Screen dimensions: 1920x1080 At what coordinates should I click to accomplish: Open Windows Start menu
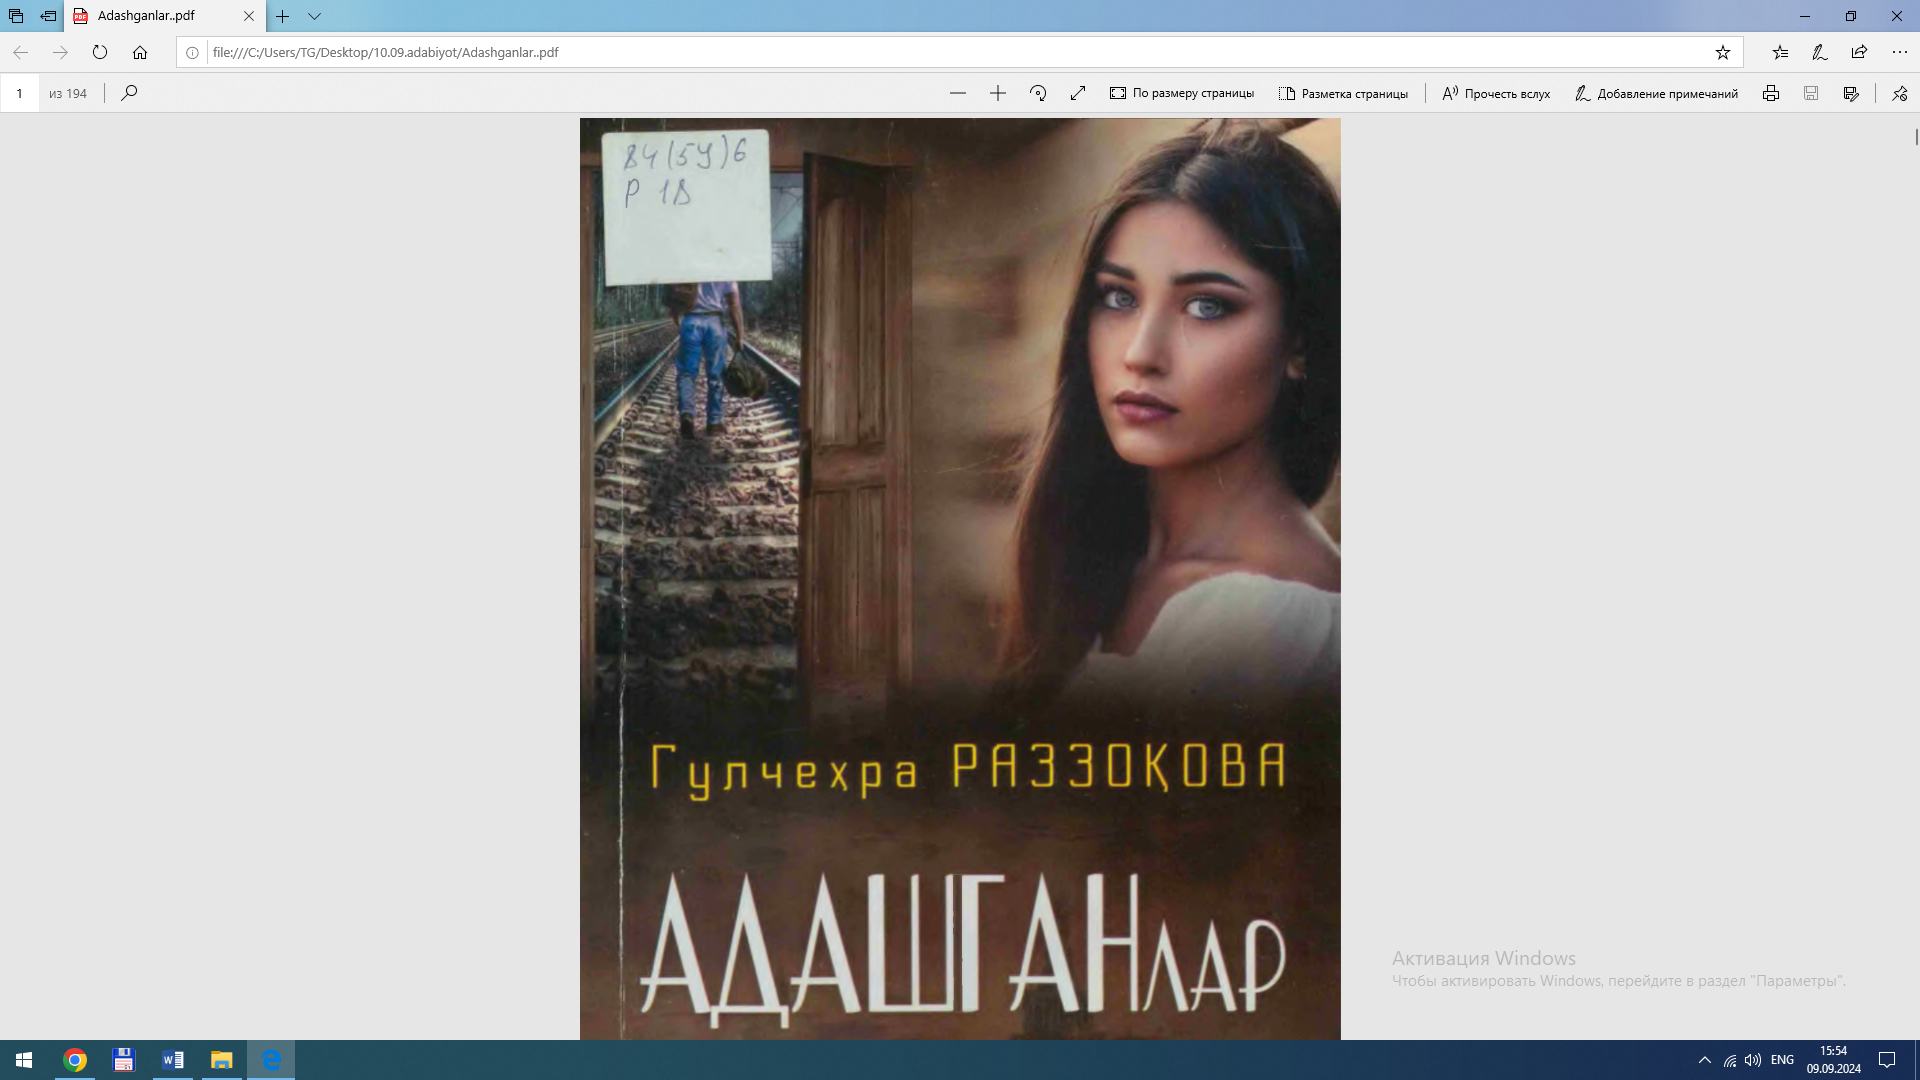24,1060
